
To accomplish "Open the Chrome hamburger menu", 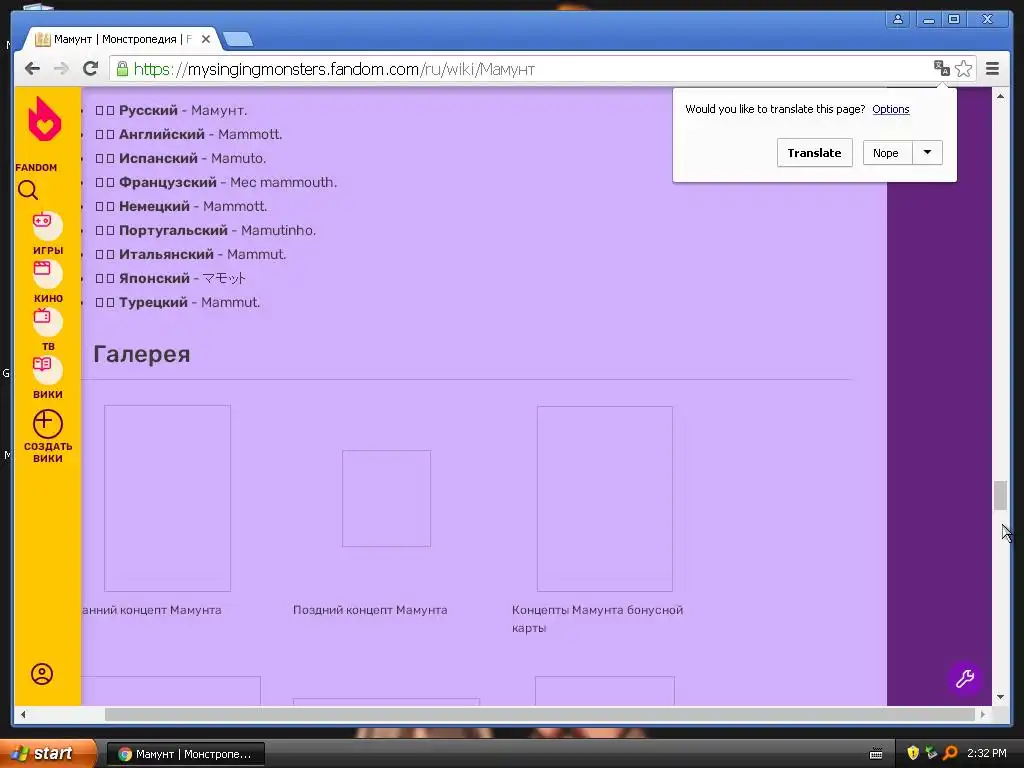I will (x=992, y=69).
